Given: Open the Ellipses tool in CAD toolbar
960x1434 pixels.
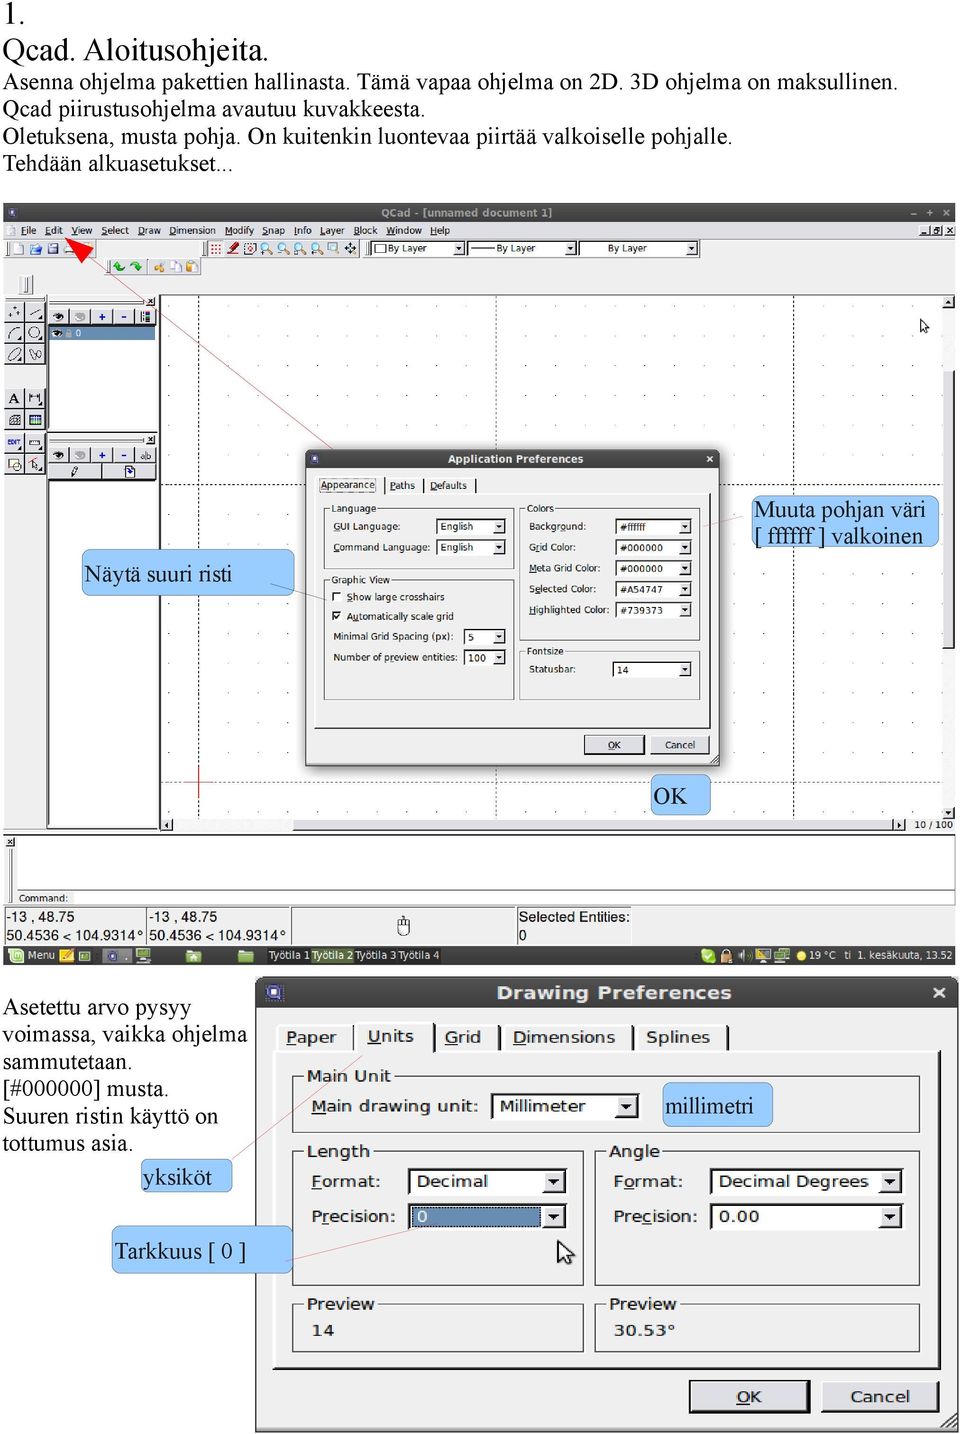Looking at the screenshot, I should coord(14,354).
